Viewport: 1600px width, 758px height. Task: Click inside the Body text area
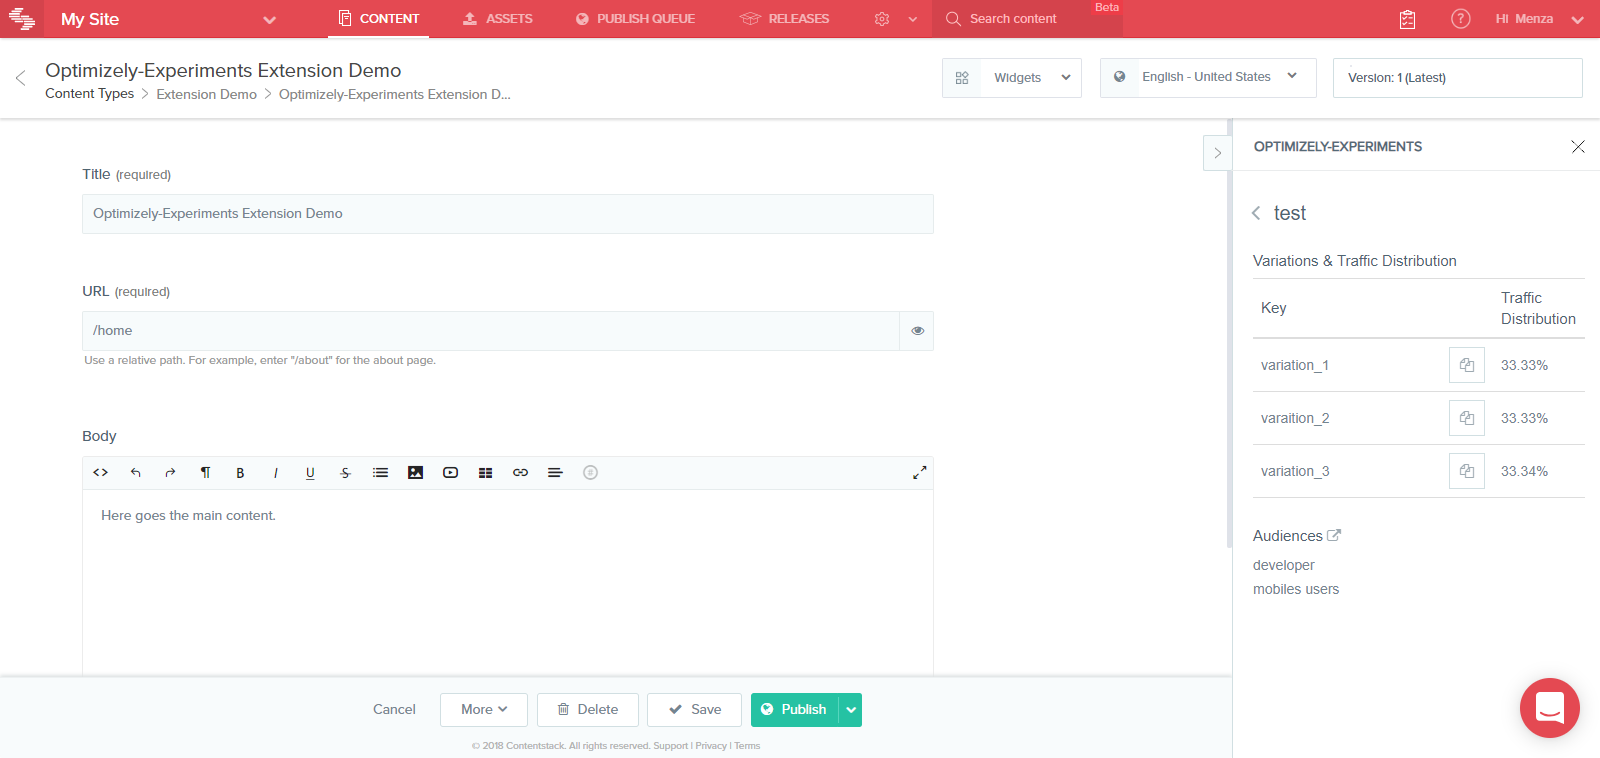[508, 582]
